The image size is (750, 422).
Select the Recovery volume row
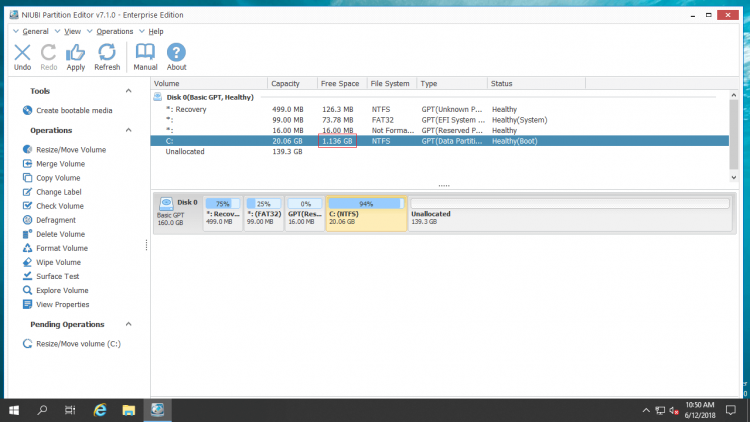(x=440, y=110)
